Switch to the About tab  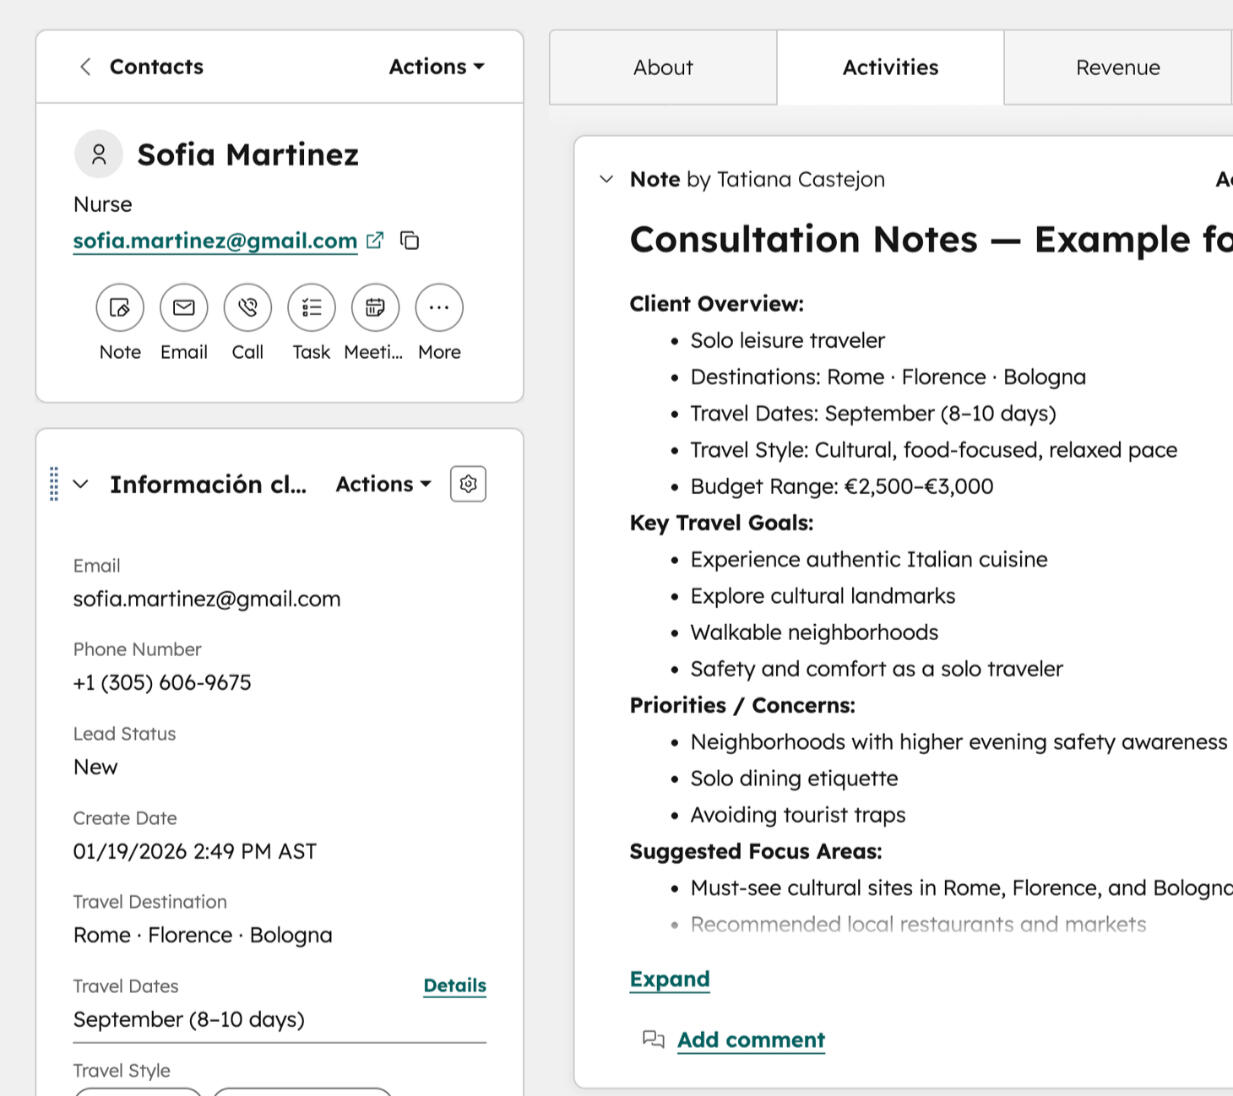[x=663, y=68]
